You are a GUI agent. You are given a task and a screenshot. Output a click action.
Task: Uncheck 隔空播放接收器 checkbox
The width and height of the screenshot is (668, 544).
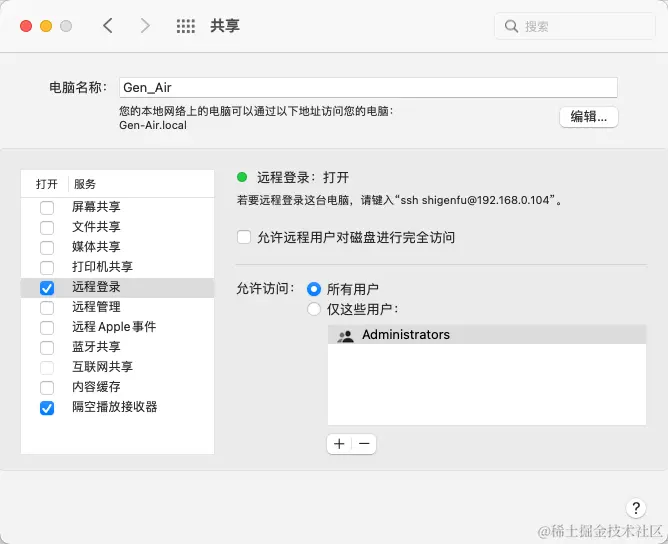pos(47,408)
